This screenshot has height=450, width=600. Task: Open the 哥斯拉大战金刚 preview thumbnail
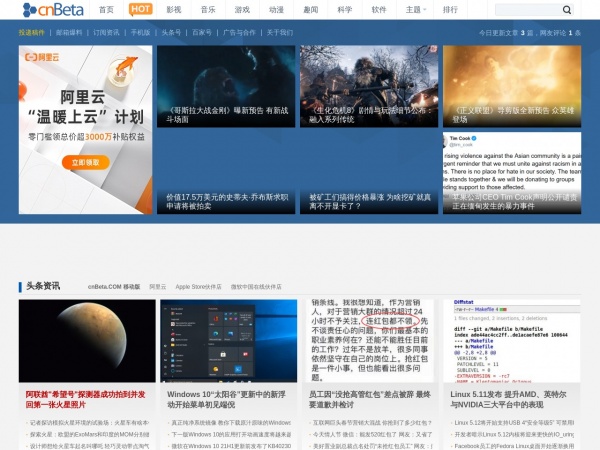coord(226,86)
